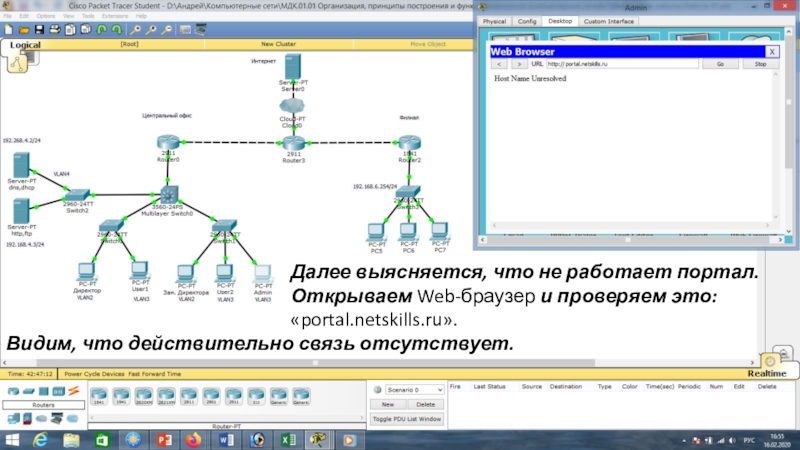Click the URL field with portal.netskills.ru
The height and width of the screenshot is (450, 800).
[622, 64]
